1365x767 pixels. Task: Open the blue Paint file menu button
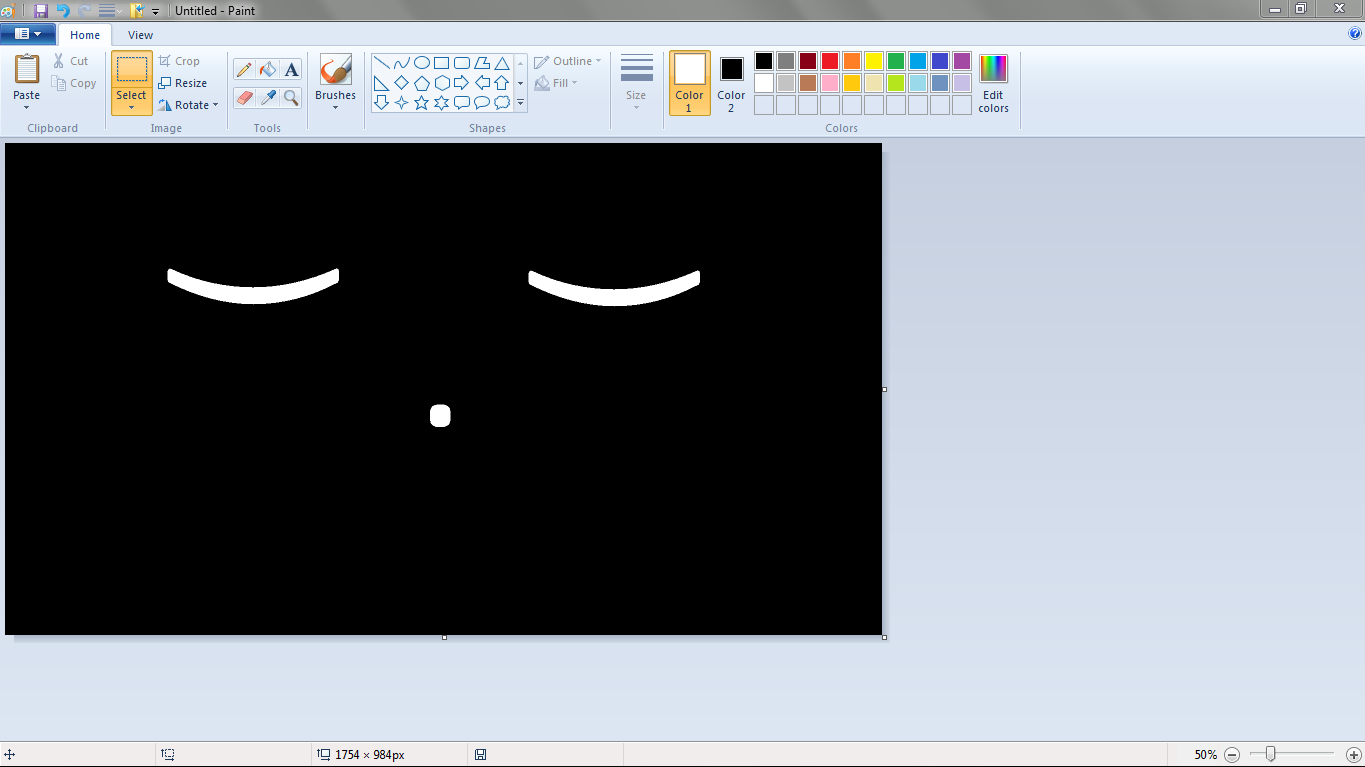click(x=27, y=33)
